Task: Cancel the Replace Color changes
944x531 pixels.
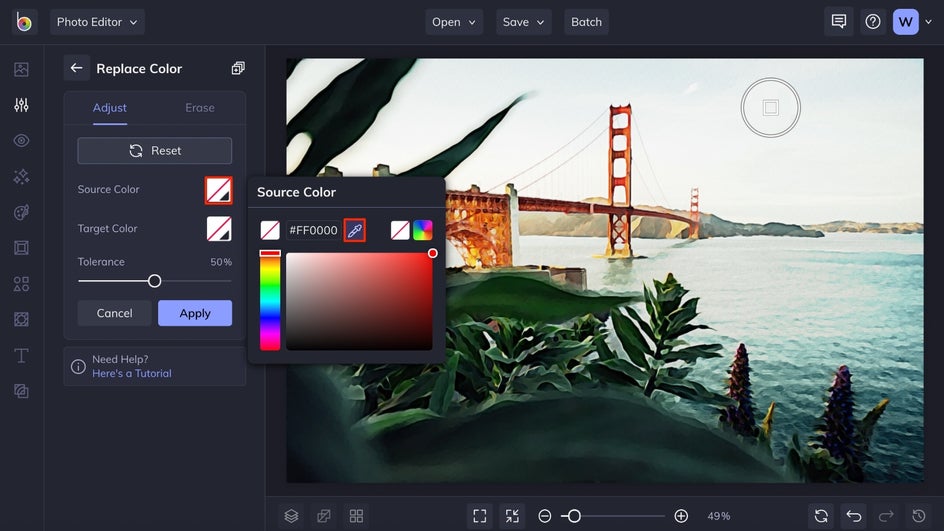Action: click(114, 313)
